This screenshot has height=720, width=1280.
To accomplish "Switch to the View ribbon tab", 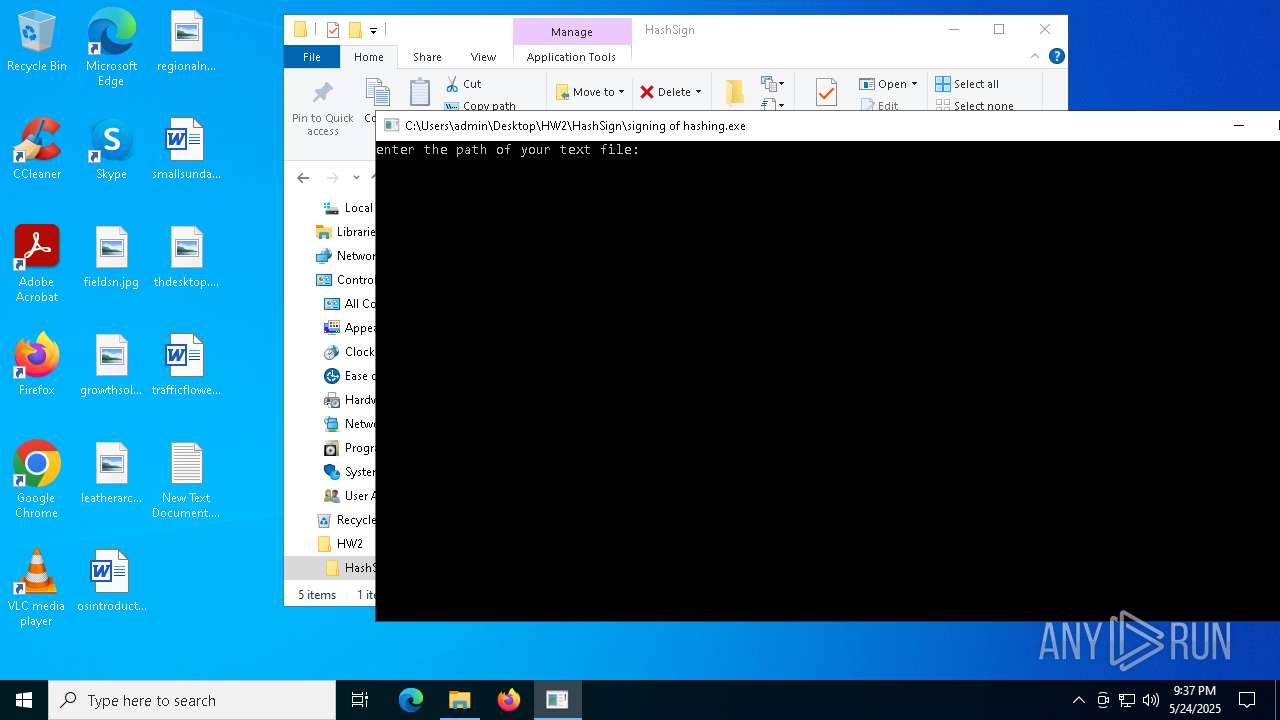I will point(483,57).
